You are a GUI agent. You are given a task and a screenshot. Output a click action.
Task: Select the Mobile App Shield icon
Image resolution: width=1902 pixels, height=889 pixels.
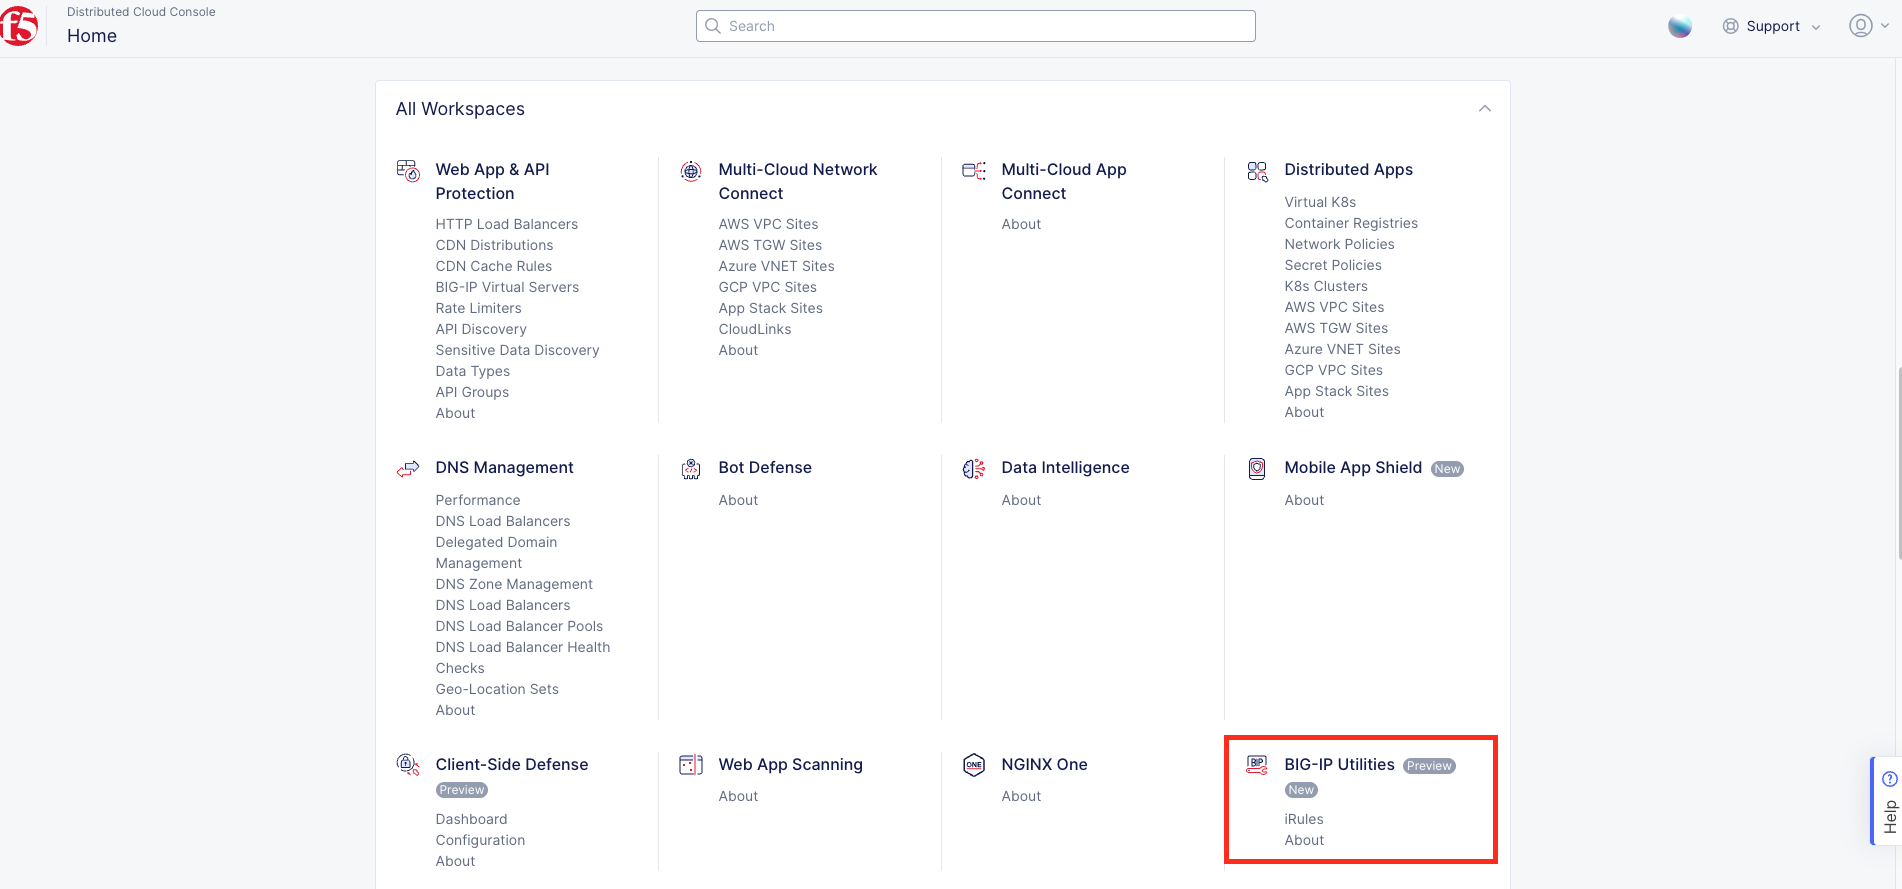(x=1257, y=469)
